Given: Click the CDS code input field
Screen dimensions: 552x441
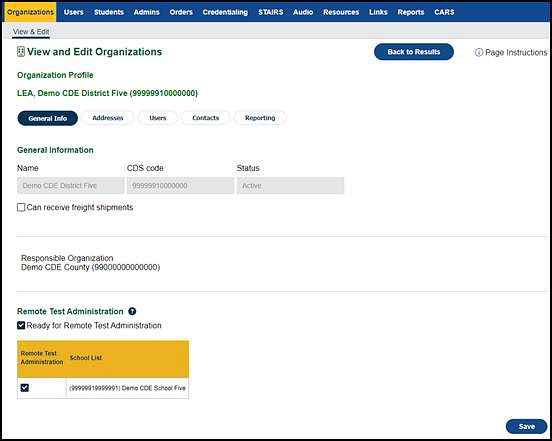Looking at the screenshot, I should [181, 185].
